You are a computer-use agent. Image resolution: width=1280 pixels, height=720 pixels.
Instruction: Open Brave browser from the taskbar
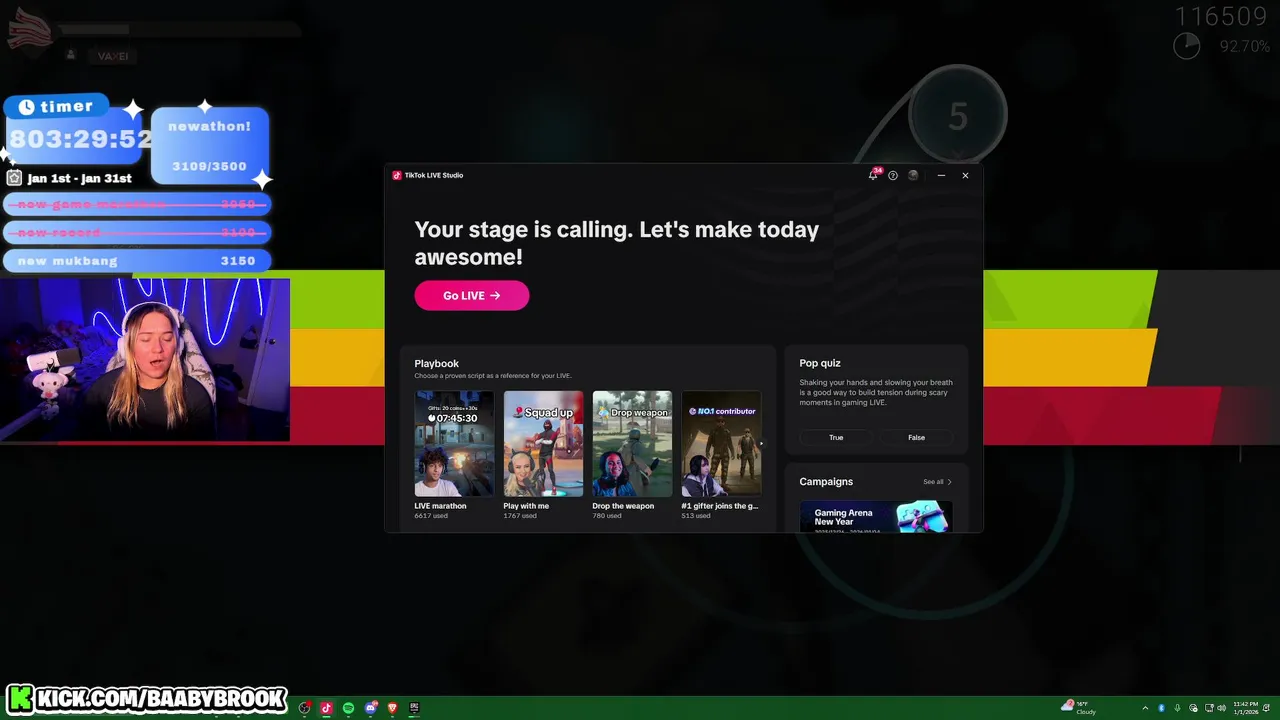point(392,708)
